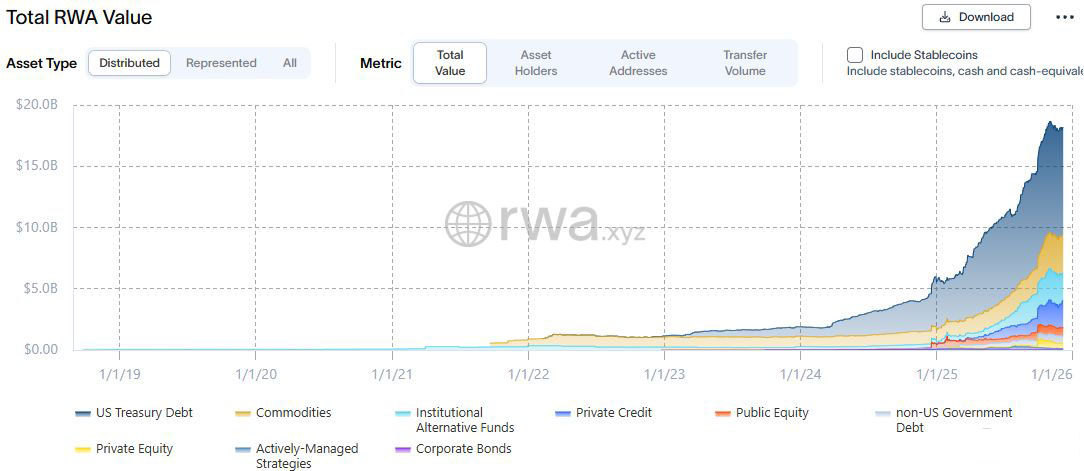Select the Total Value metric
The image size is (1084, 471).
point(450,63)
